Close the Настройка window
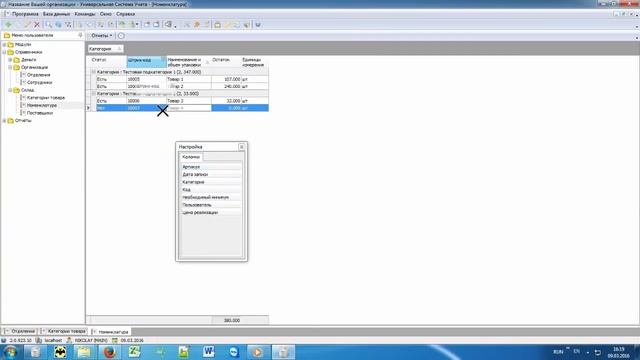This screenshot has height=360, width=640. [x=241, y=147]
